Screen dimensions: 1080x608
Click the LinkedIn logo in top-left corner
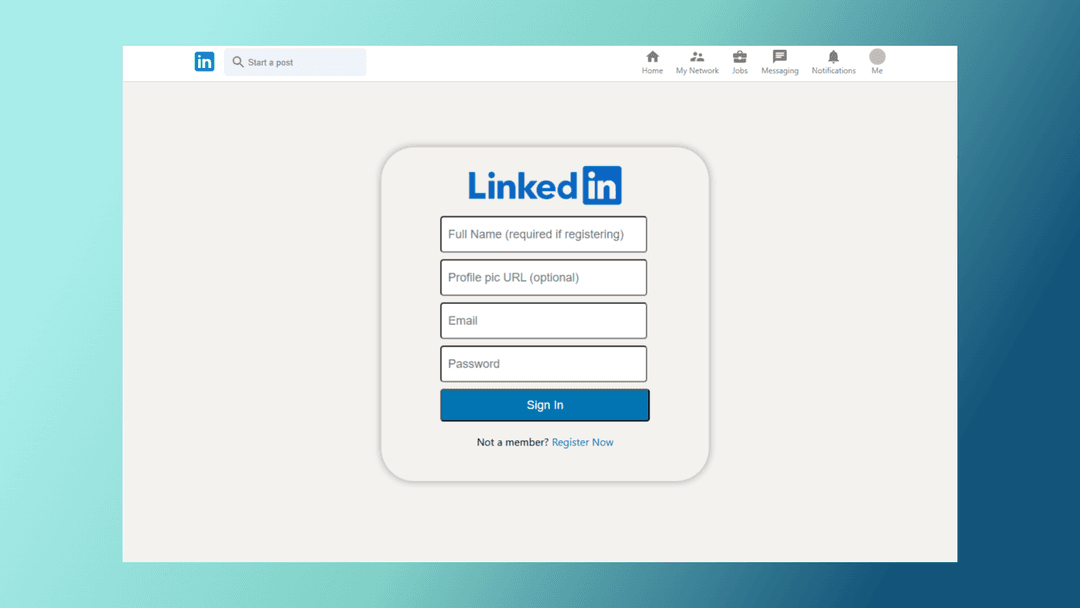point(204,61)
